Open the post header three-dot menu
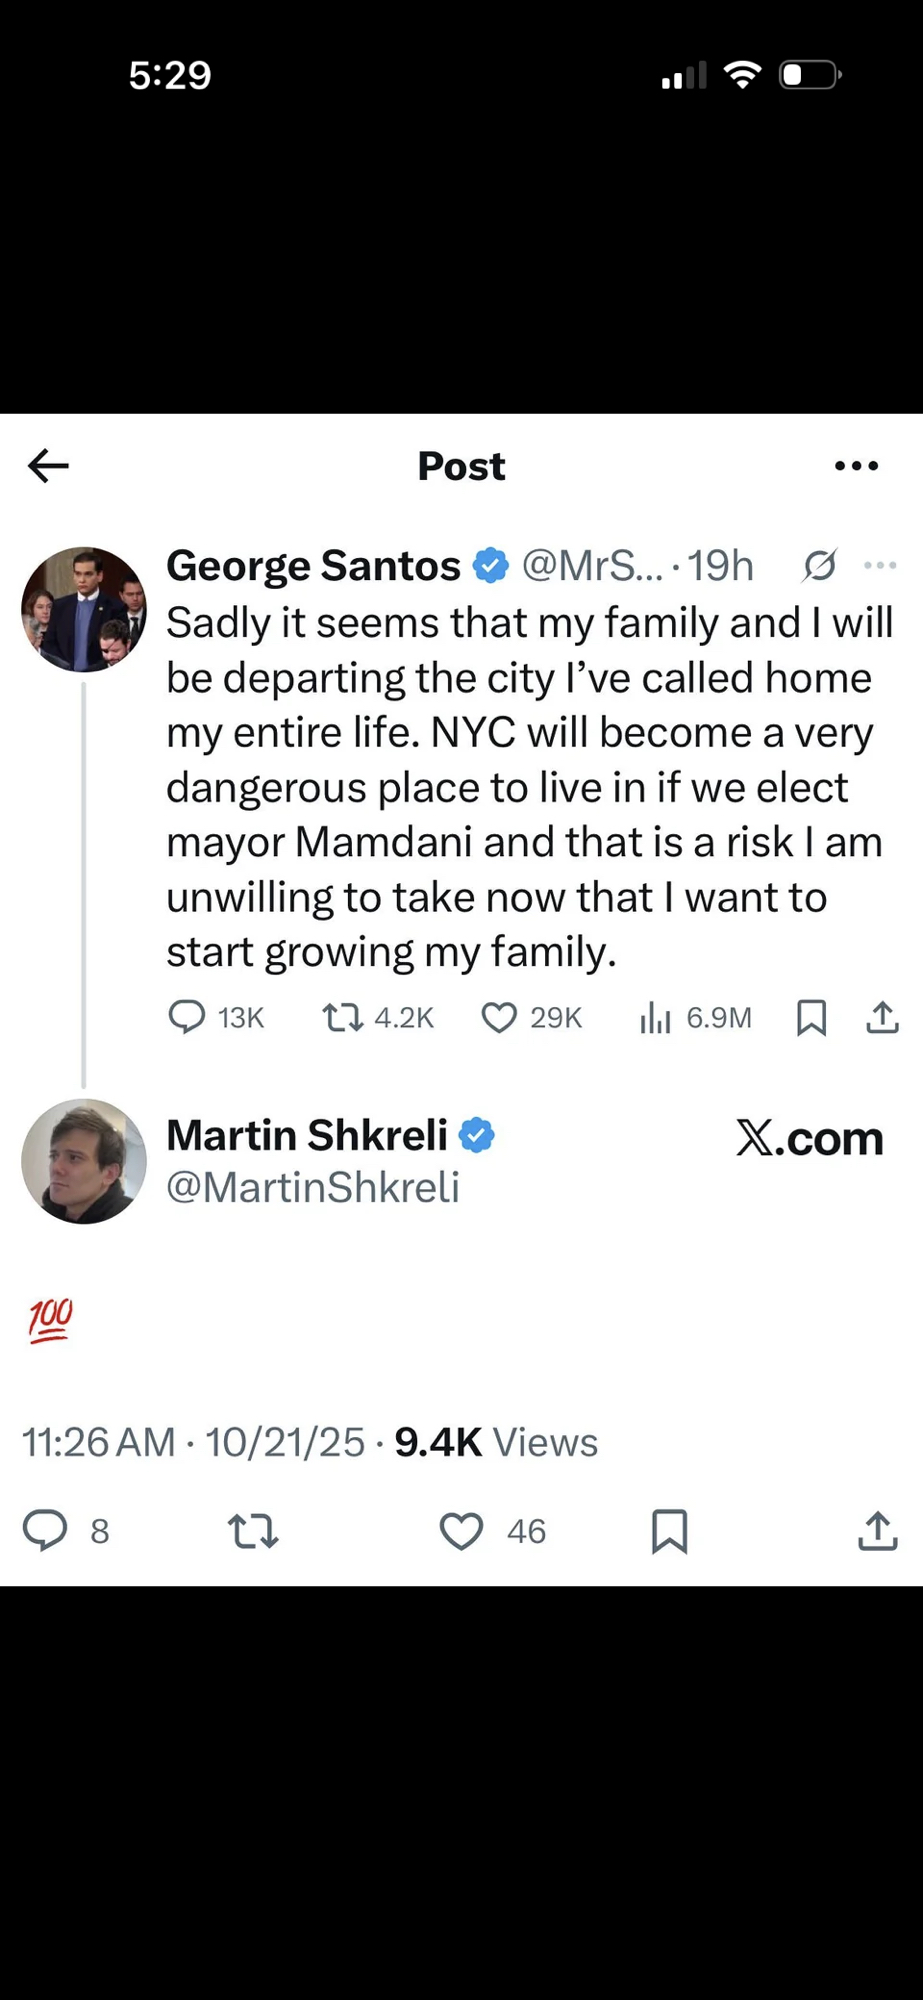The image size is (923, 2000). [856, 466]
